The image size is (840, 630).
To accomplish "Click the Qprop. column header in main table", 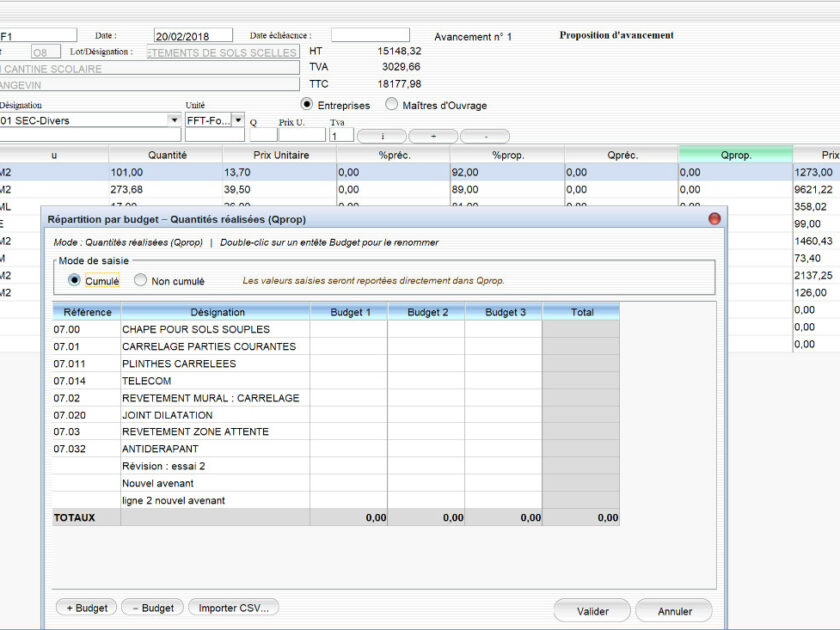I will tap(736, 155).
